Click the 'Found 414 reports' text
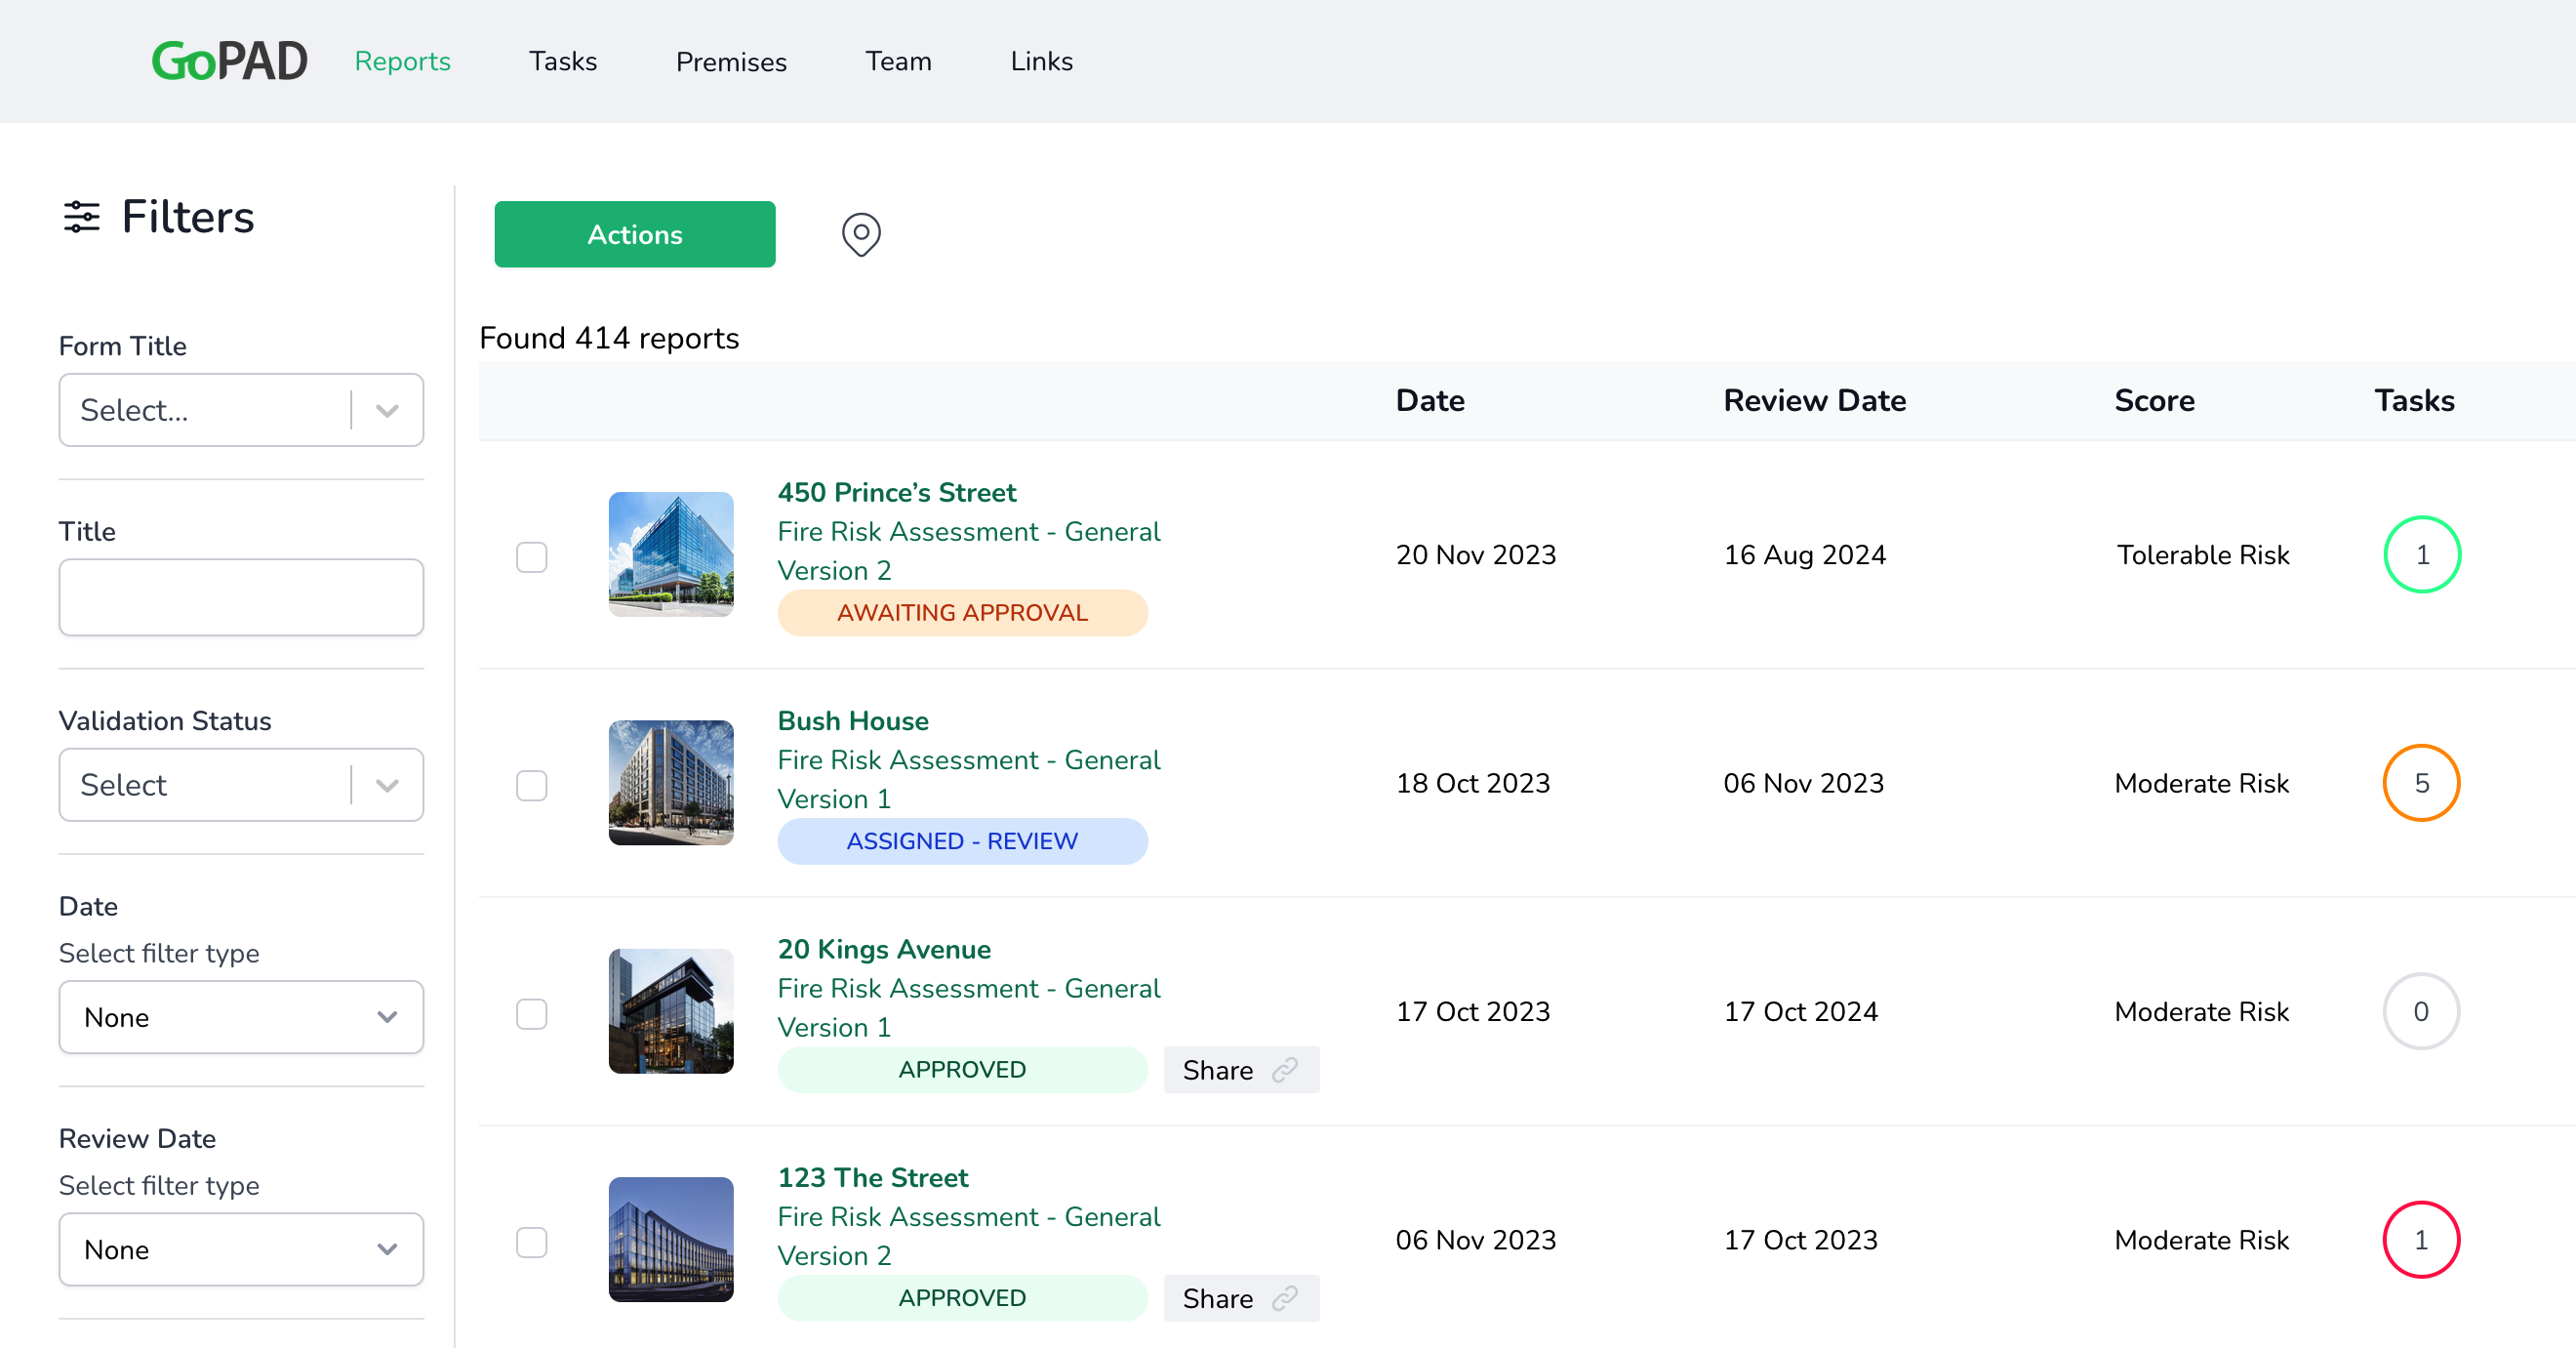 pyautogui.click(x=609, y=338)
